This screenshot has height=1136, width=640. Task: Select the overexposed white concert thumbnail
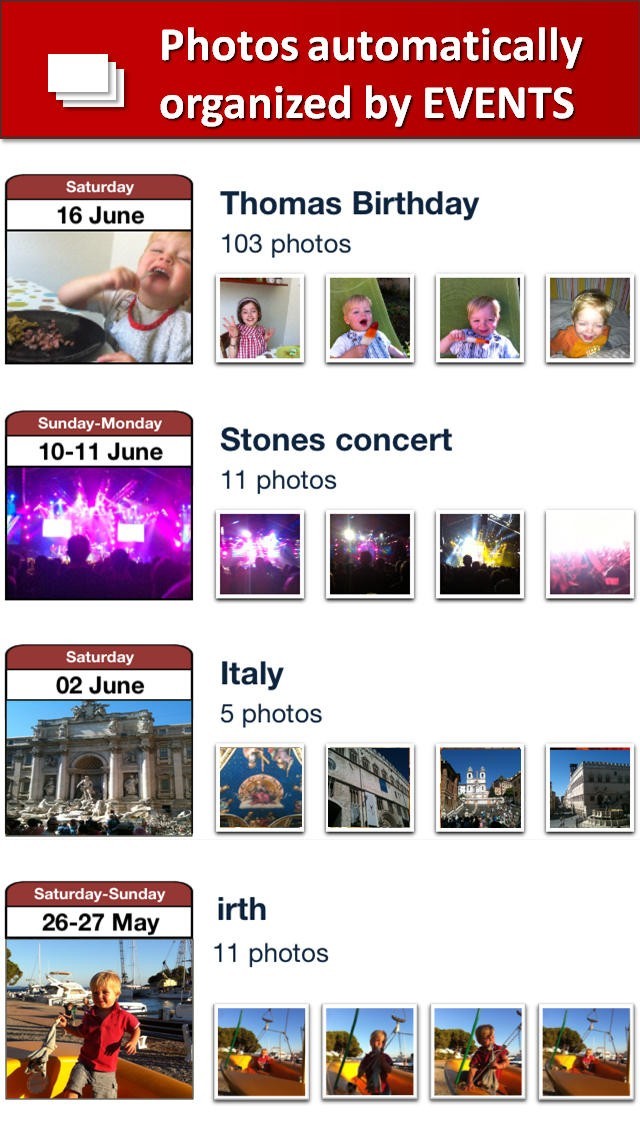pos(590,554)
